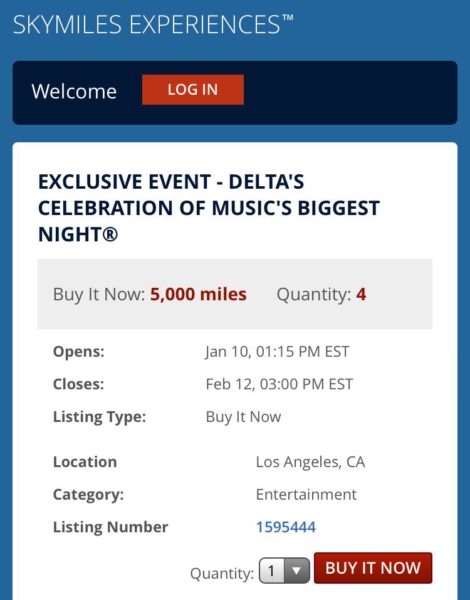Click the Location label

(85, 462)
